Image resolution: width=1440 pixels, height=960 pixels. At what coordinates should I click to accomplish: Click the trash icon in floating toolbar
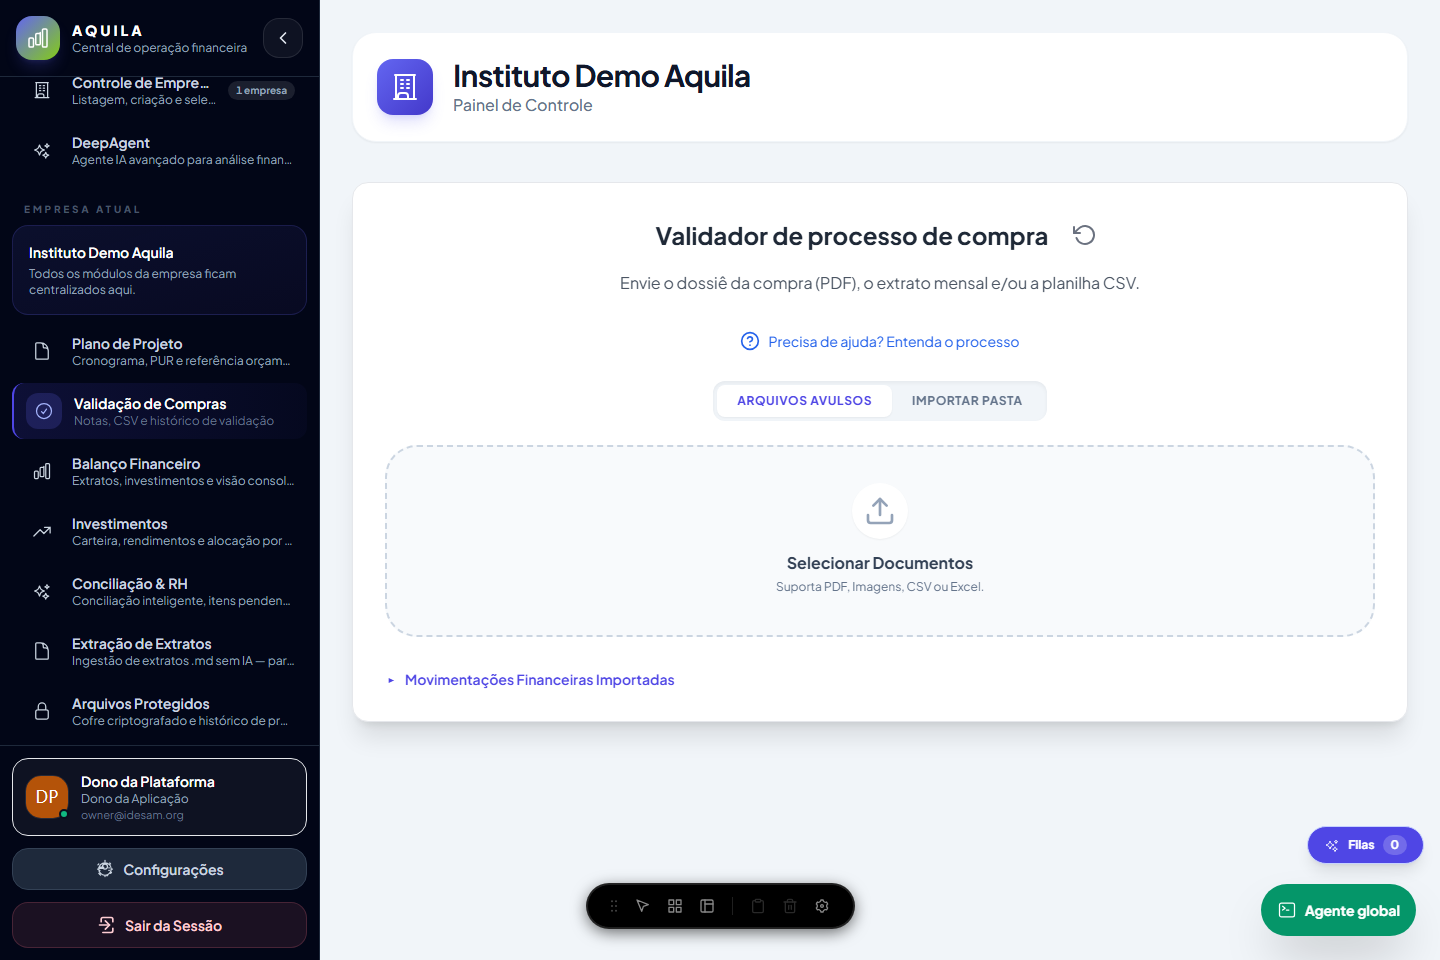coord(790,906)
